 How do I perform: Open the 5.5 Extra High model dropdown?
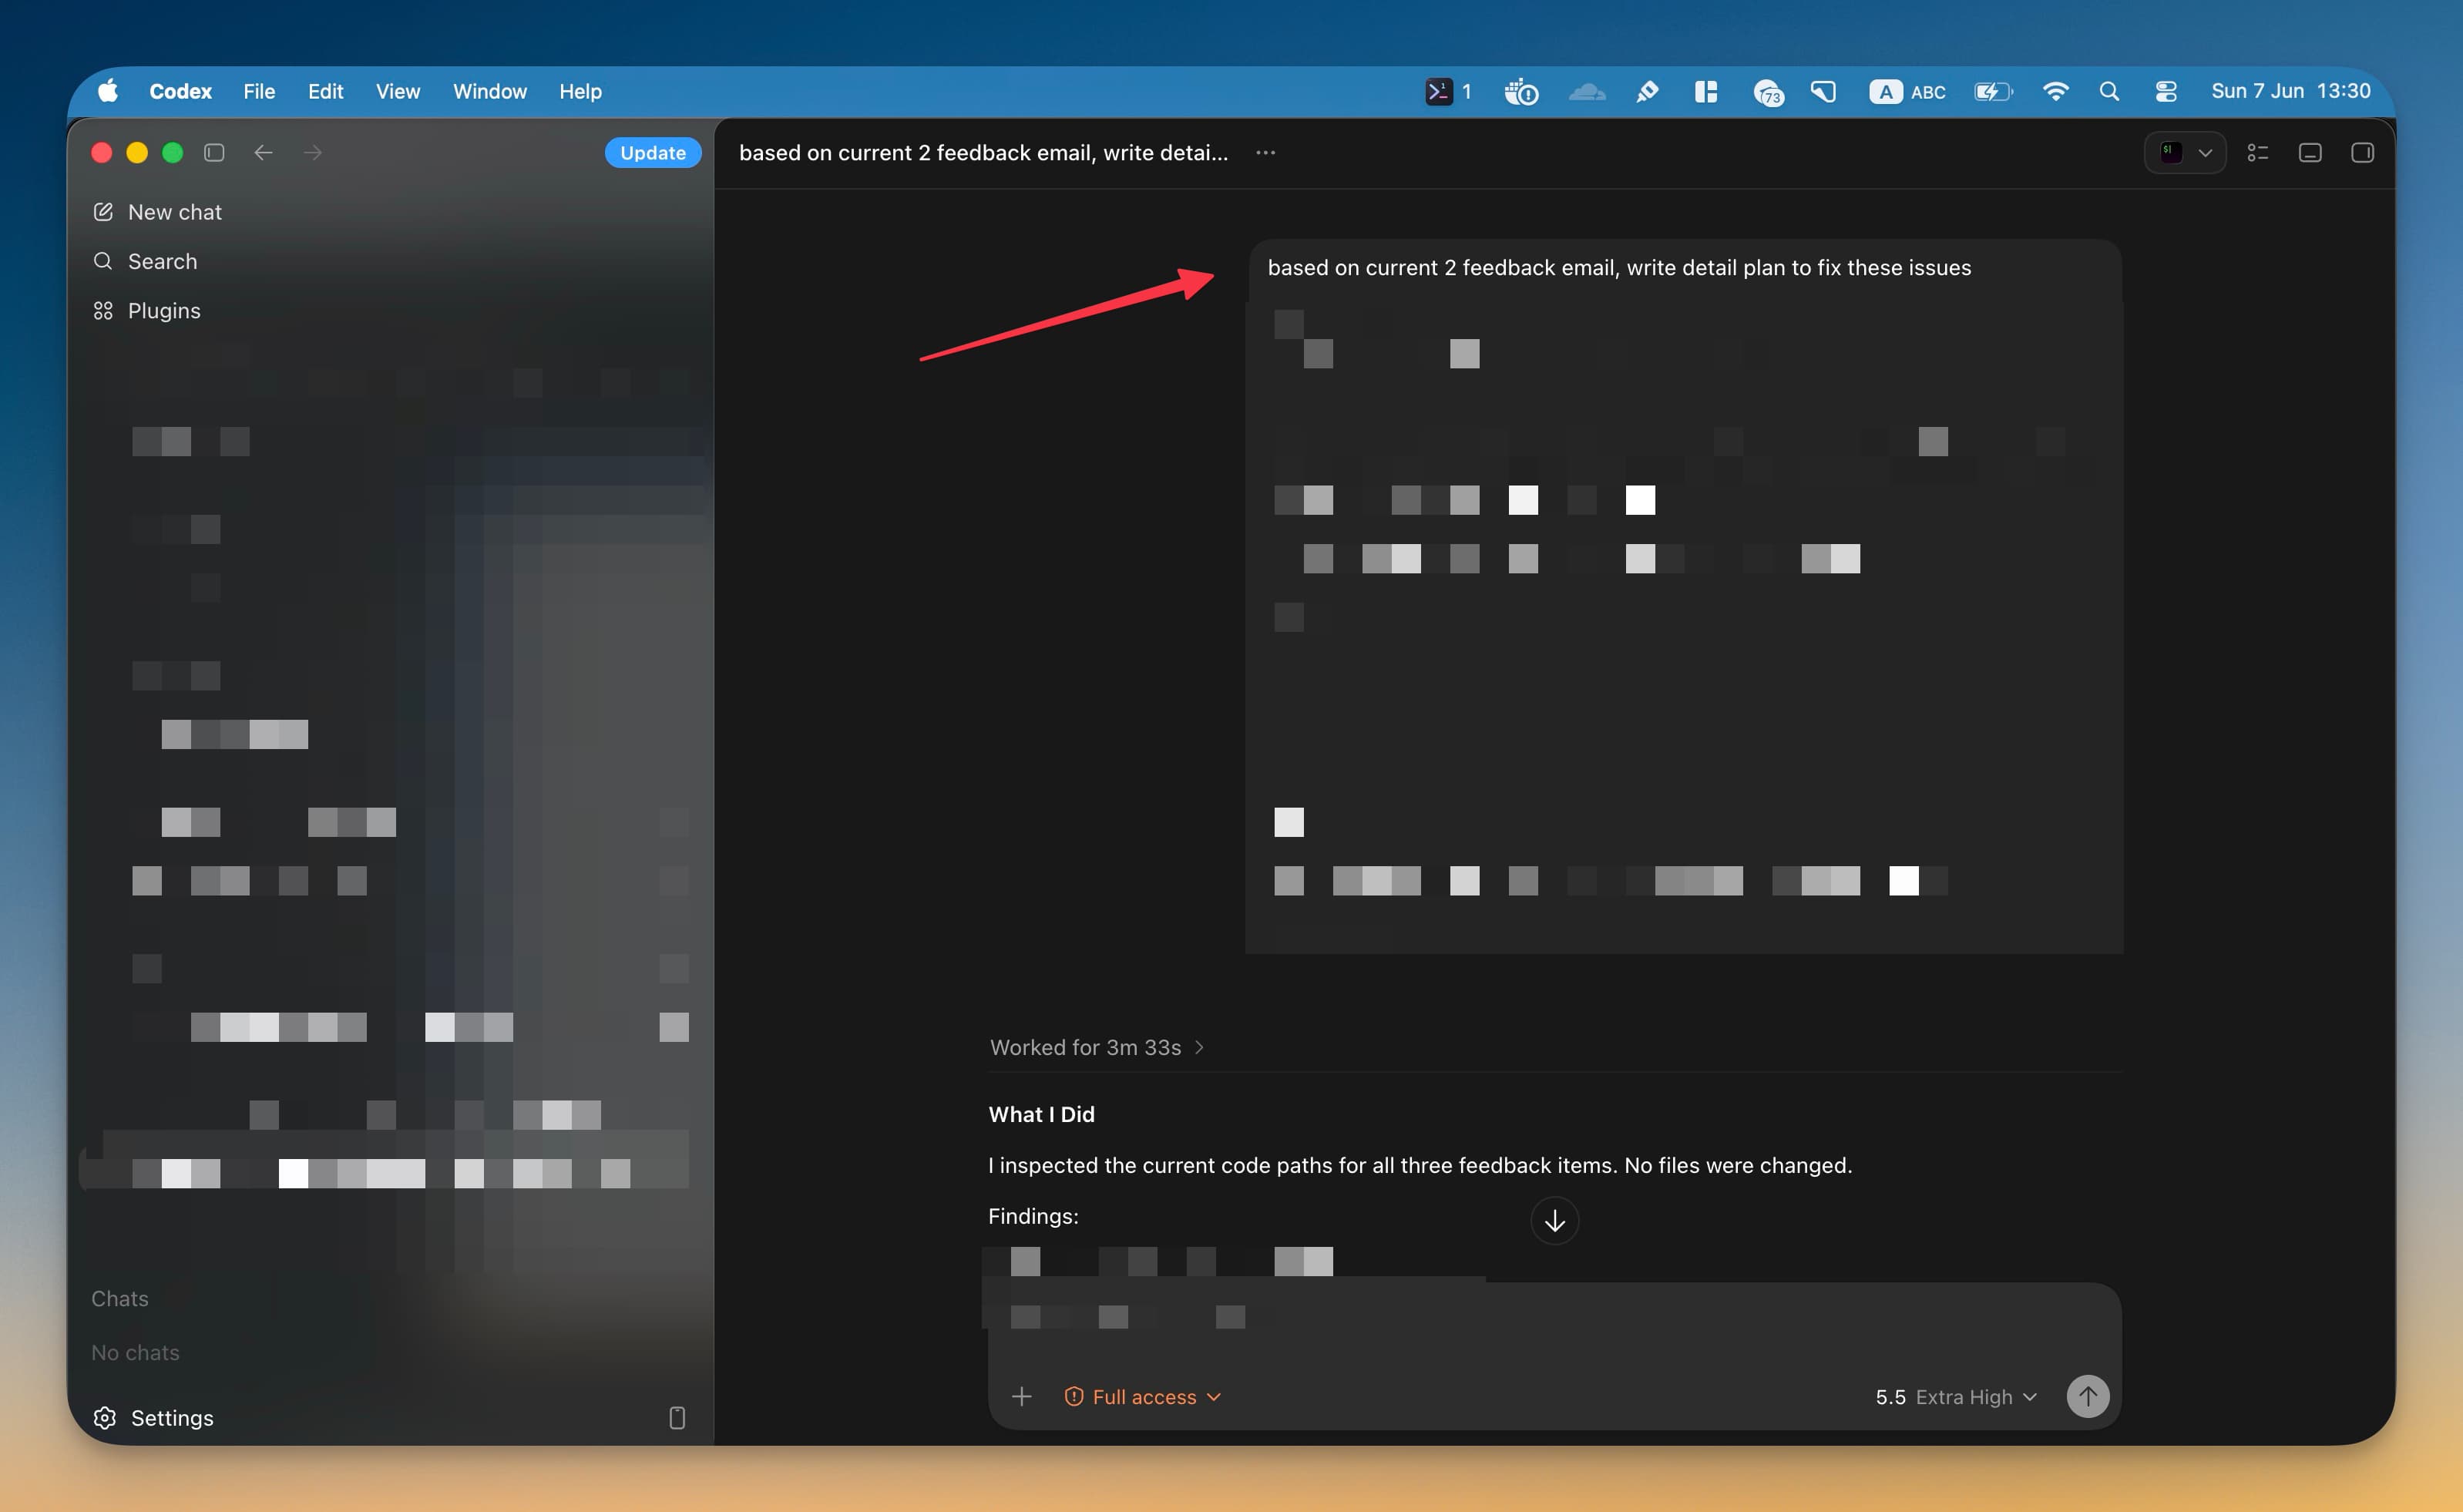[x=1956, y=1396]
